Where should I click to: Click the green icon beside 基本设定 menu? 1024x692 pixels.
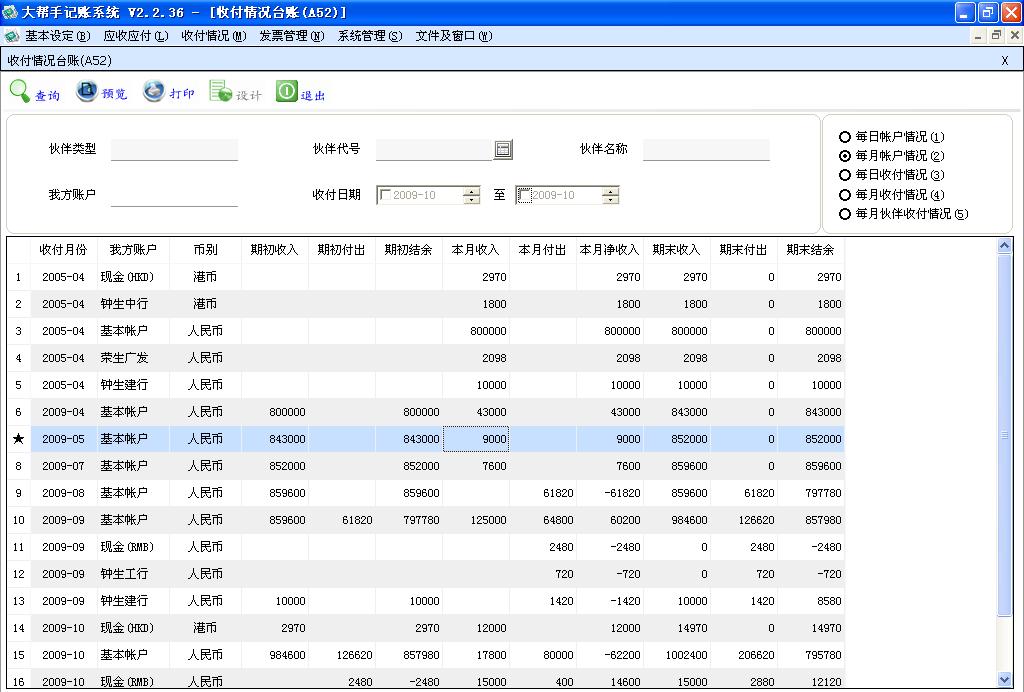pos(12,34)
